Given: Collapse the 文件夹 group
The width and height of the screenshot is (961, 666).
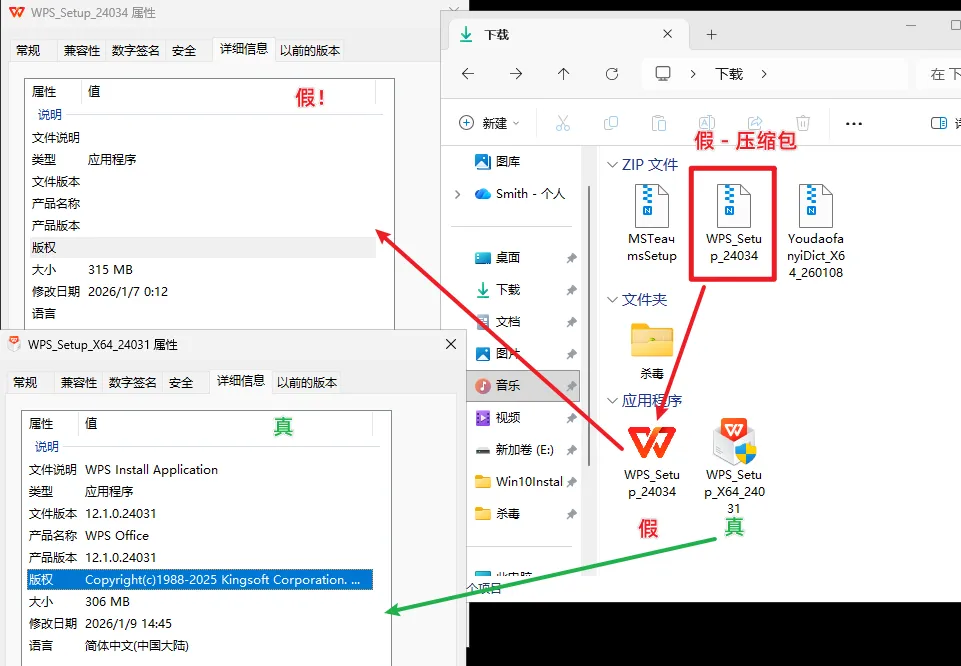Looking at the screenshot, I should (x=612, y=300).
